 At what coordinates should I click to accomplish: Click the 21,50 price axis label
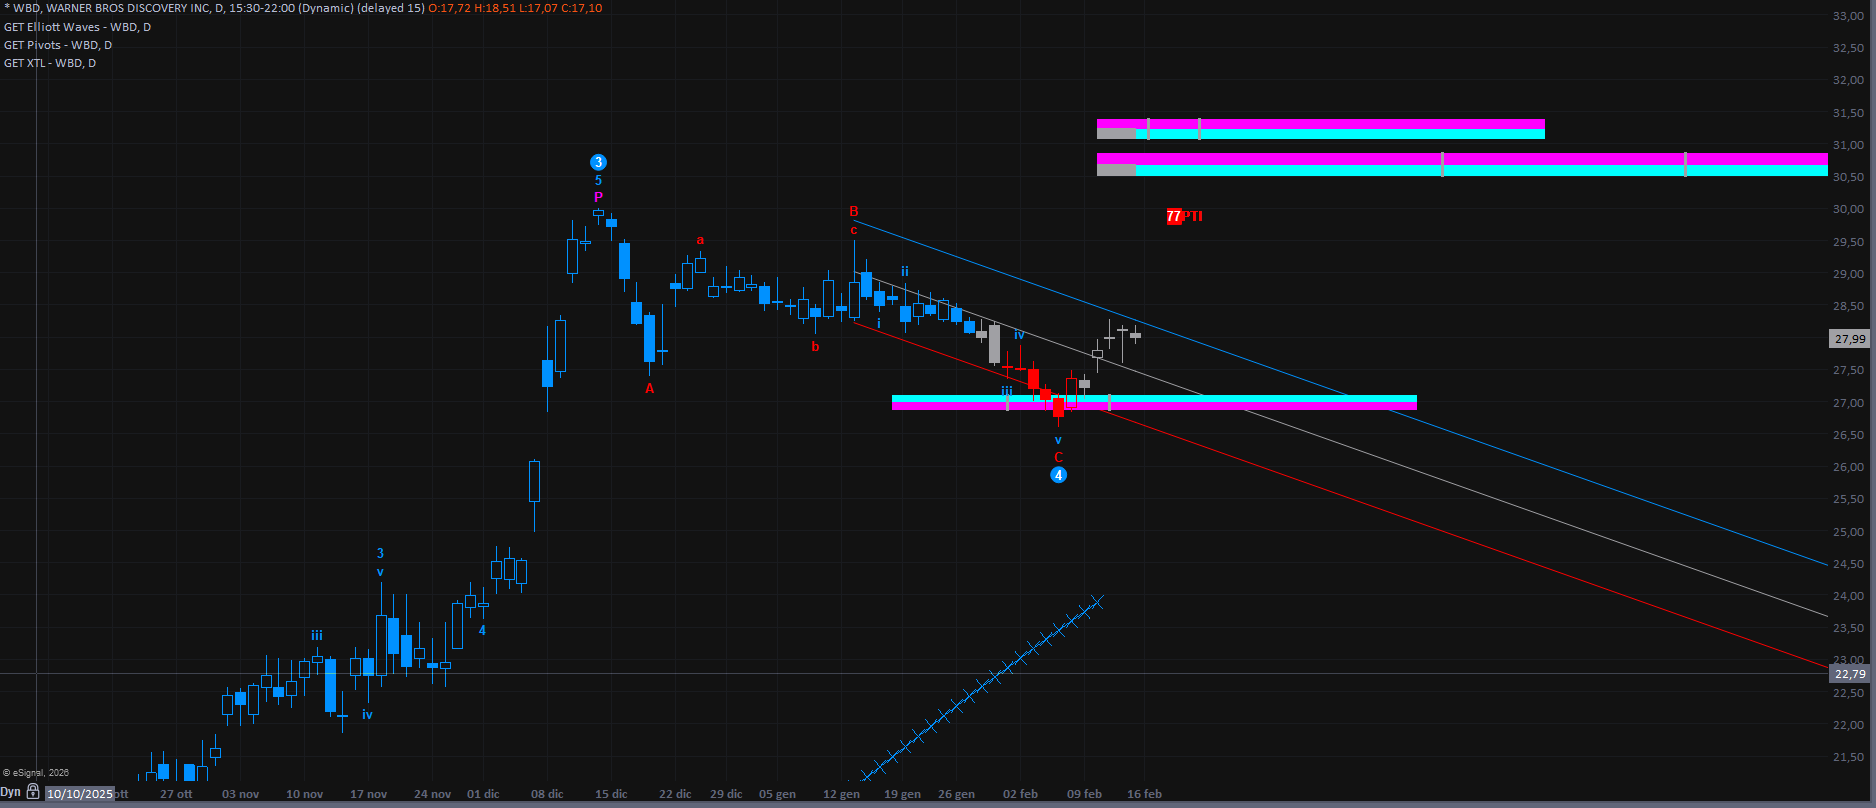coord(1848,757)
